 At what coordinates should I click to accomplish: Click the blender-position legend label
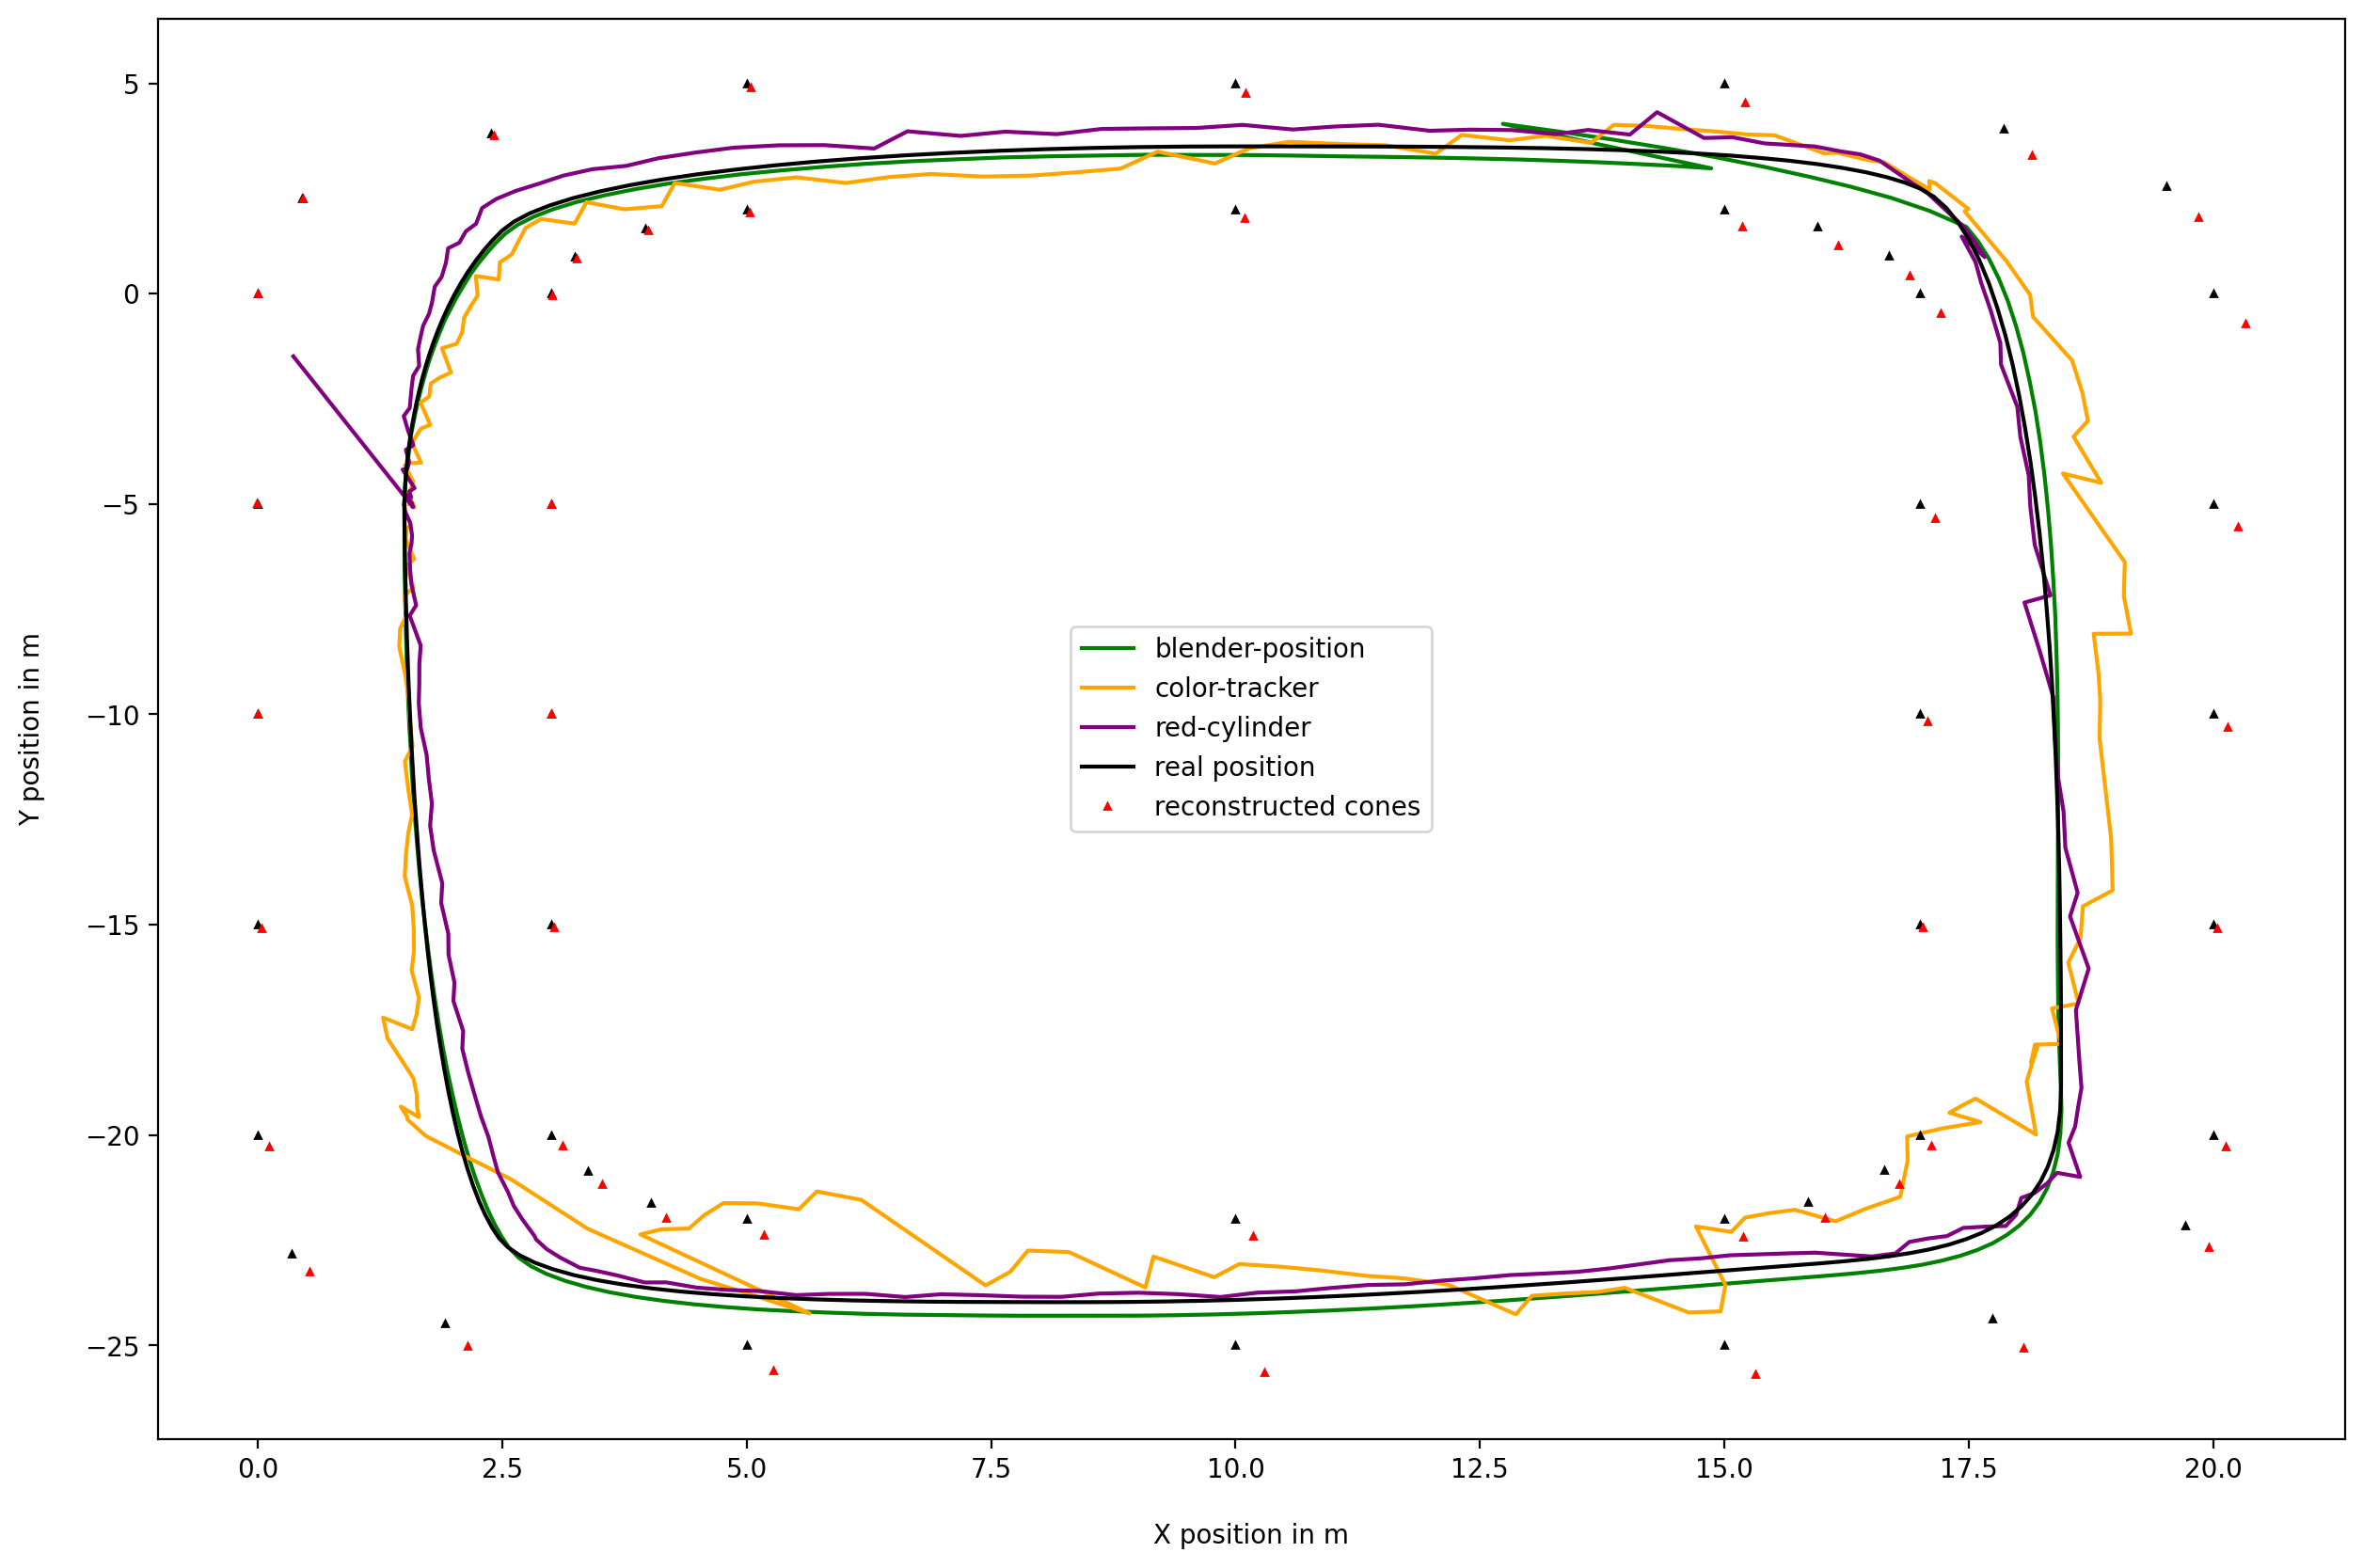click(x=1259, y=649)
